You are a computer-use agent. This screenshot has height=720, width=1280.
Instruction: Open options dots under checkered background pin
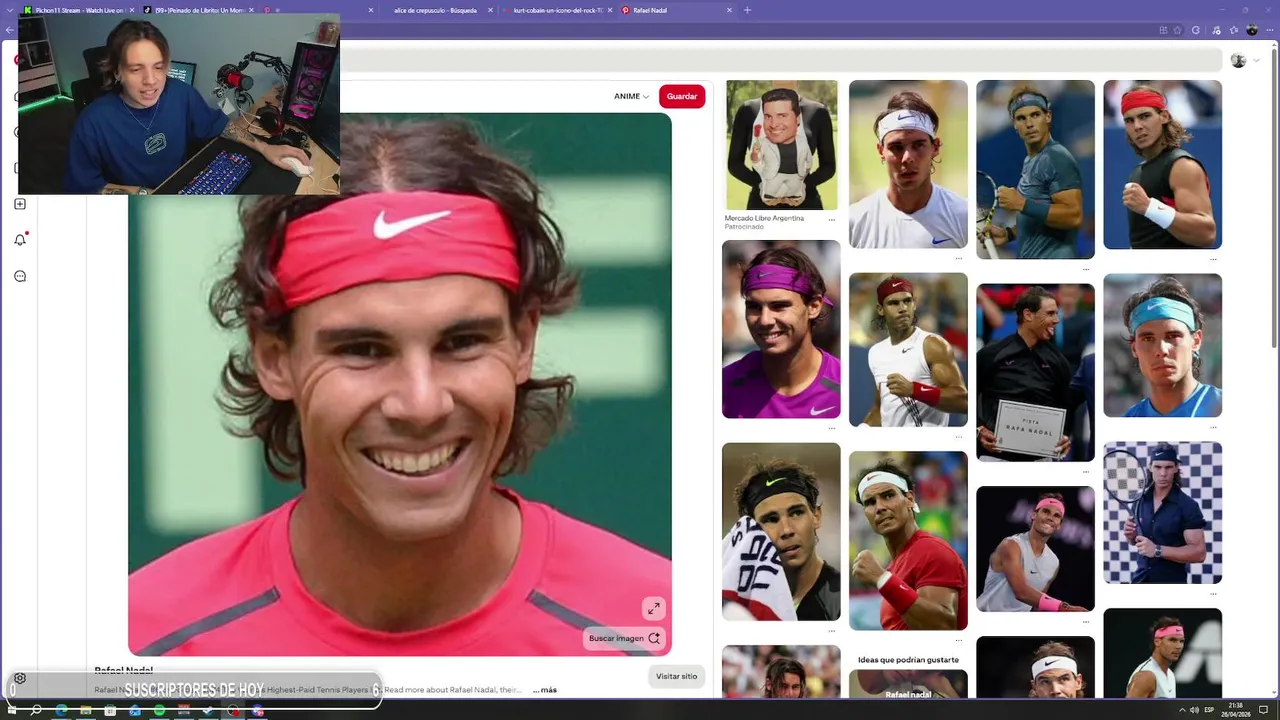(1212, 594)
